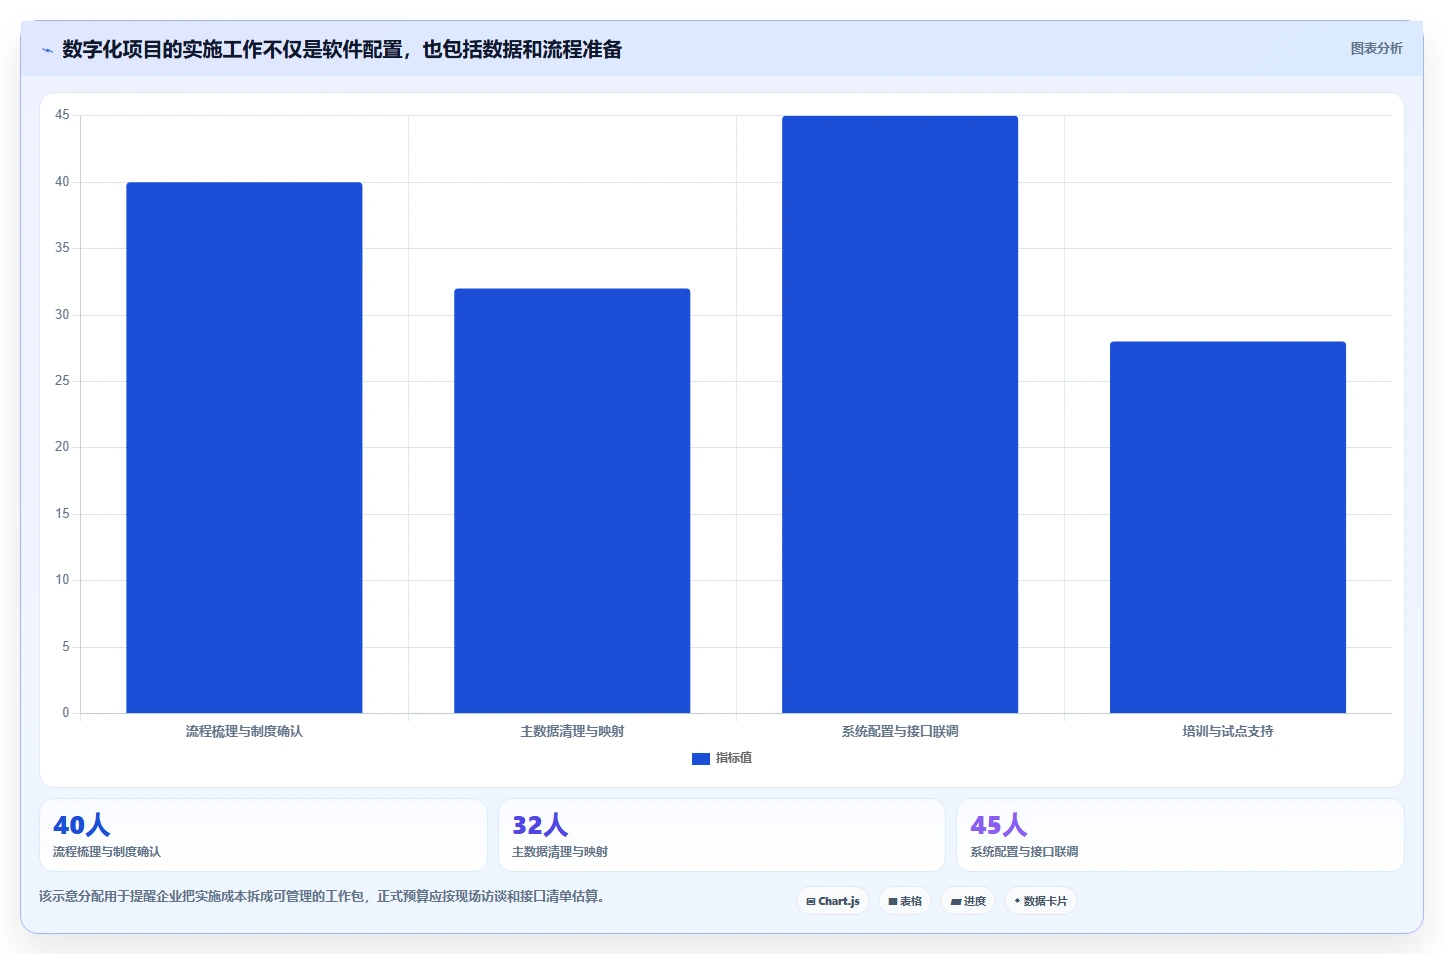Click the 主数据清理与映射 card caption
1444x954 pixels.
560,852
